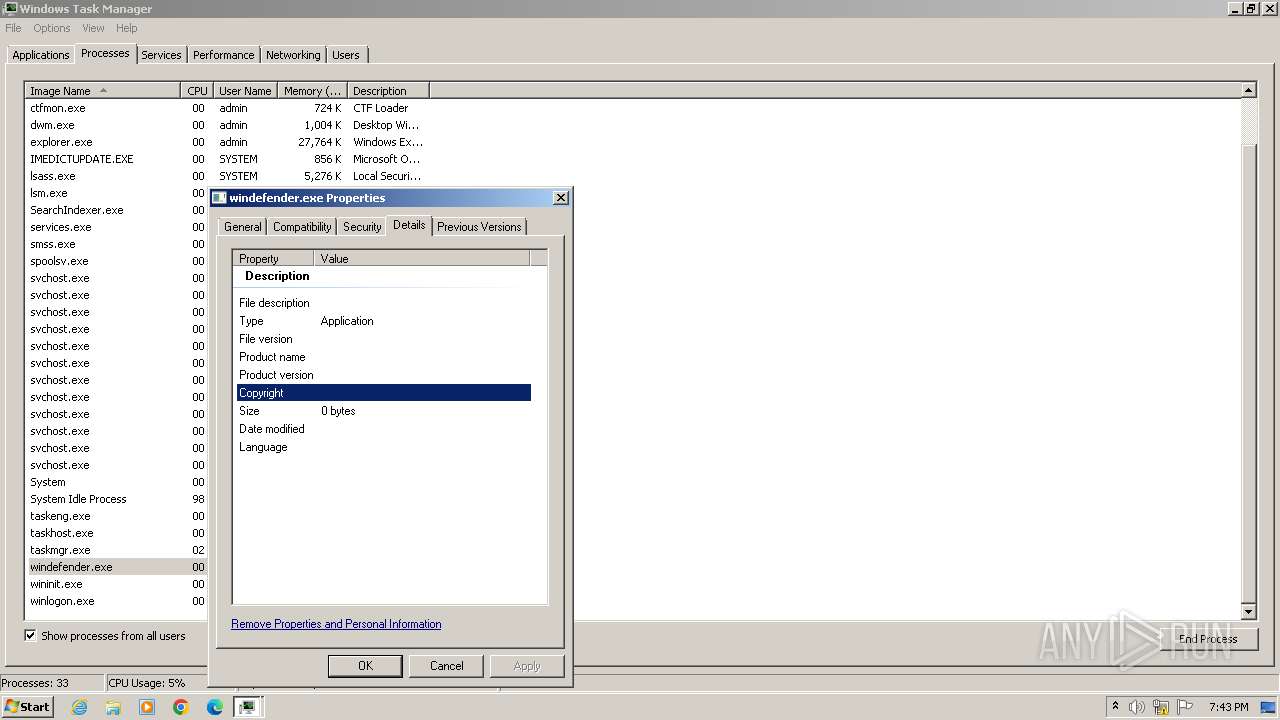Open the volume speaker tray icon

pyautogui.click(x=1137, y=707)
